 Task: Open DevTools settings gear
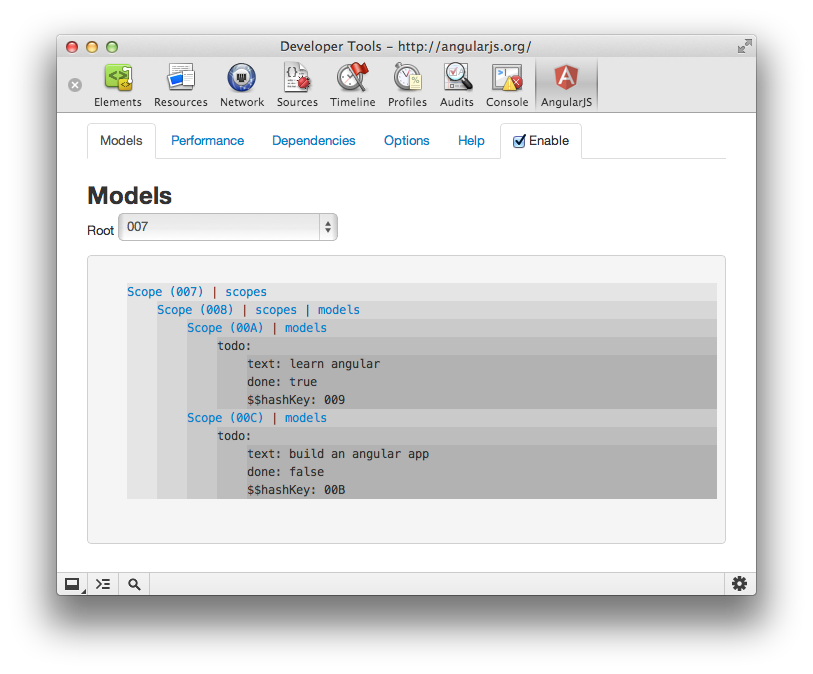click(x=739, y=584)
